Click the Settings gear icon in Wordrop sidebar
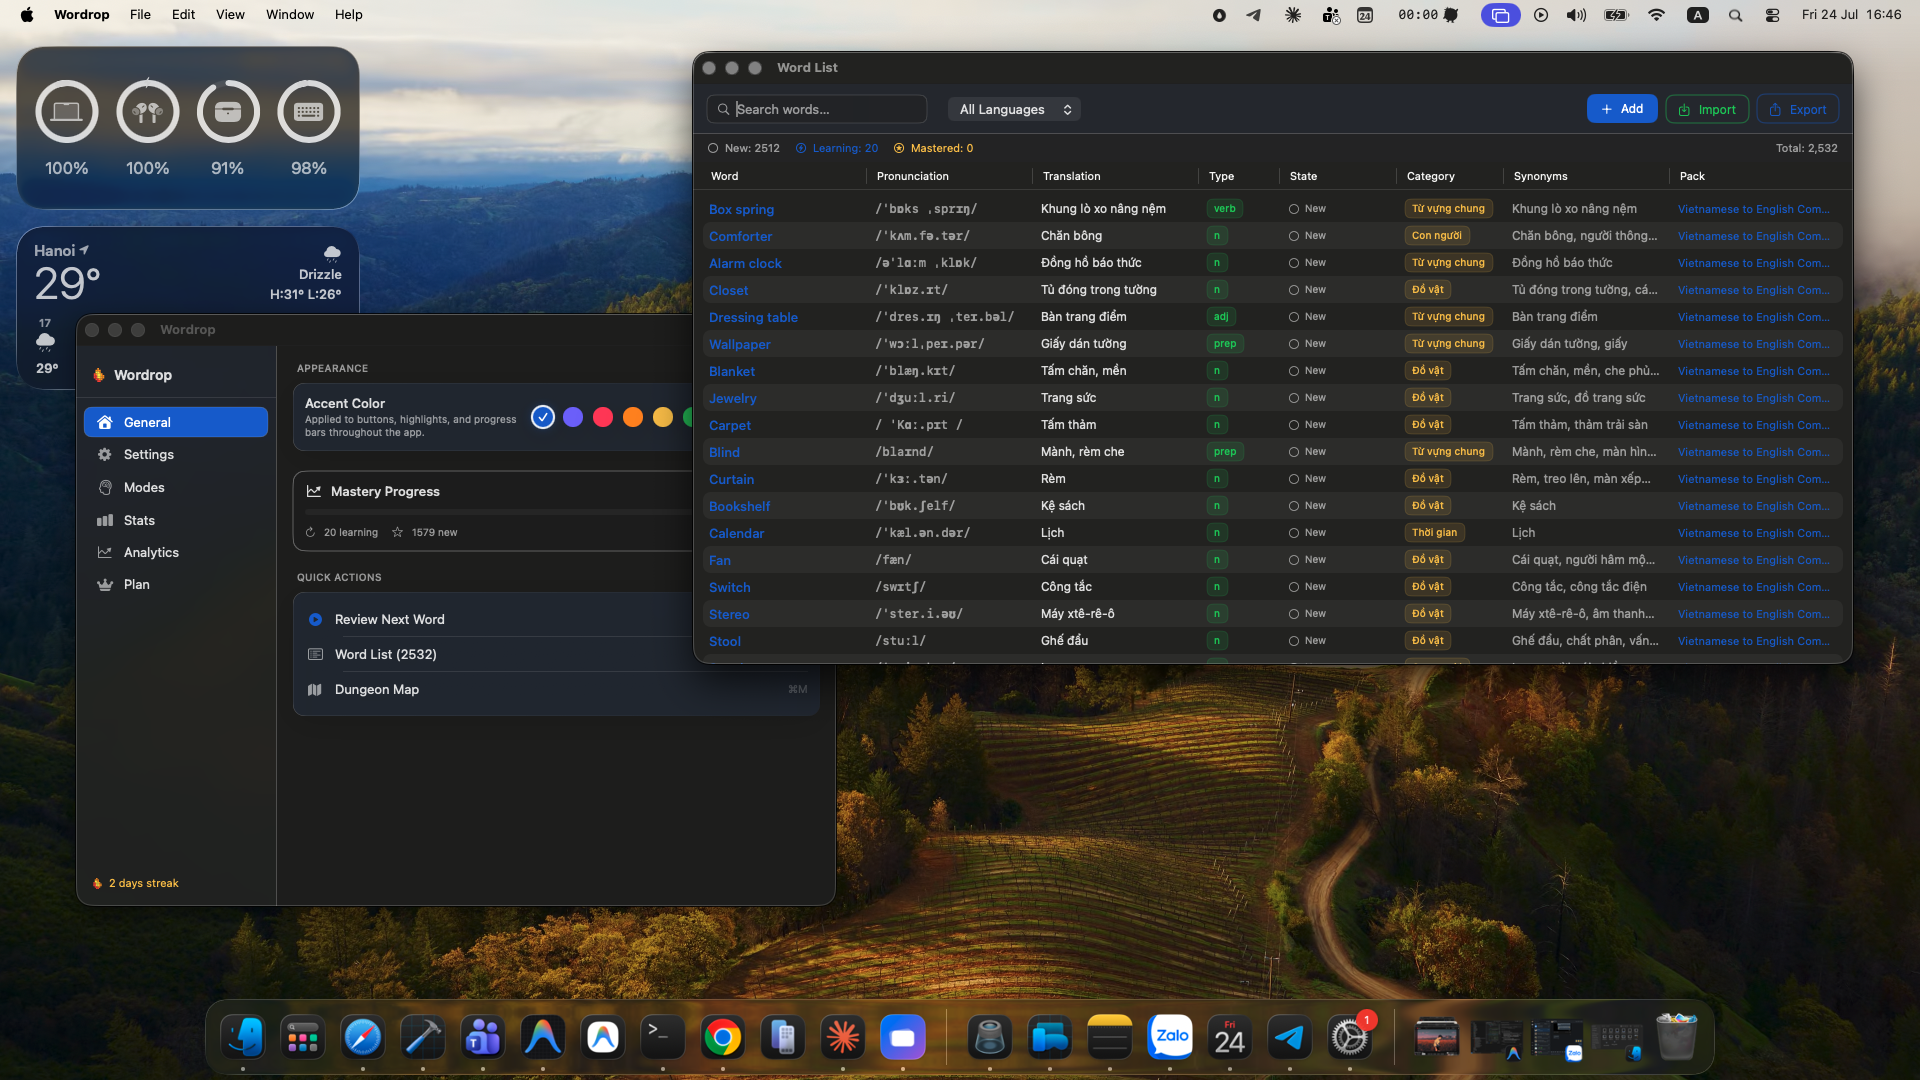The image size is (1920, 1080). [105, 454]
